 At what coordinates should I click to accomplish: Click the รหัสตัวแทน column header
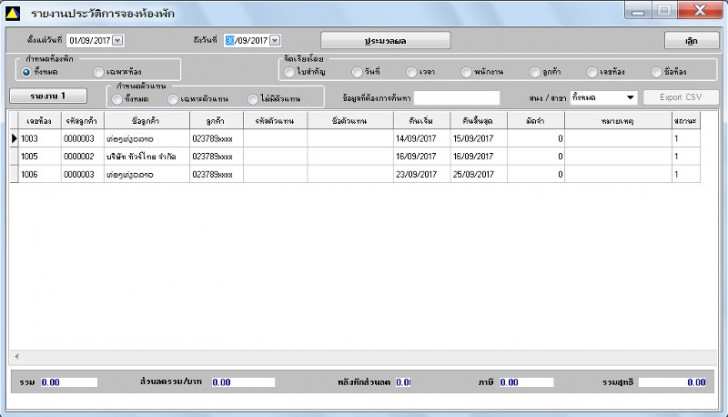tap(275, 121)
